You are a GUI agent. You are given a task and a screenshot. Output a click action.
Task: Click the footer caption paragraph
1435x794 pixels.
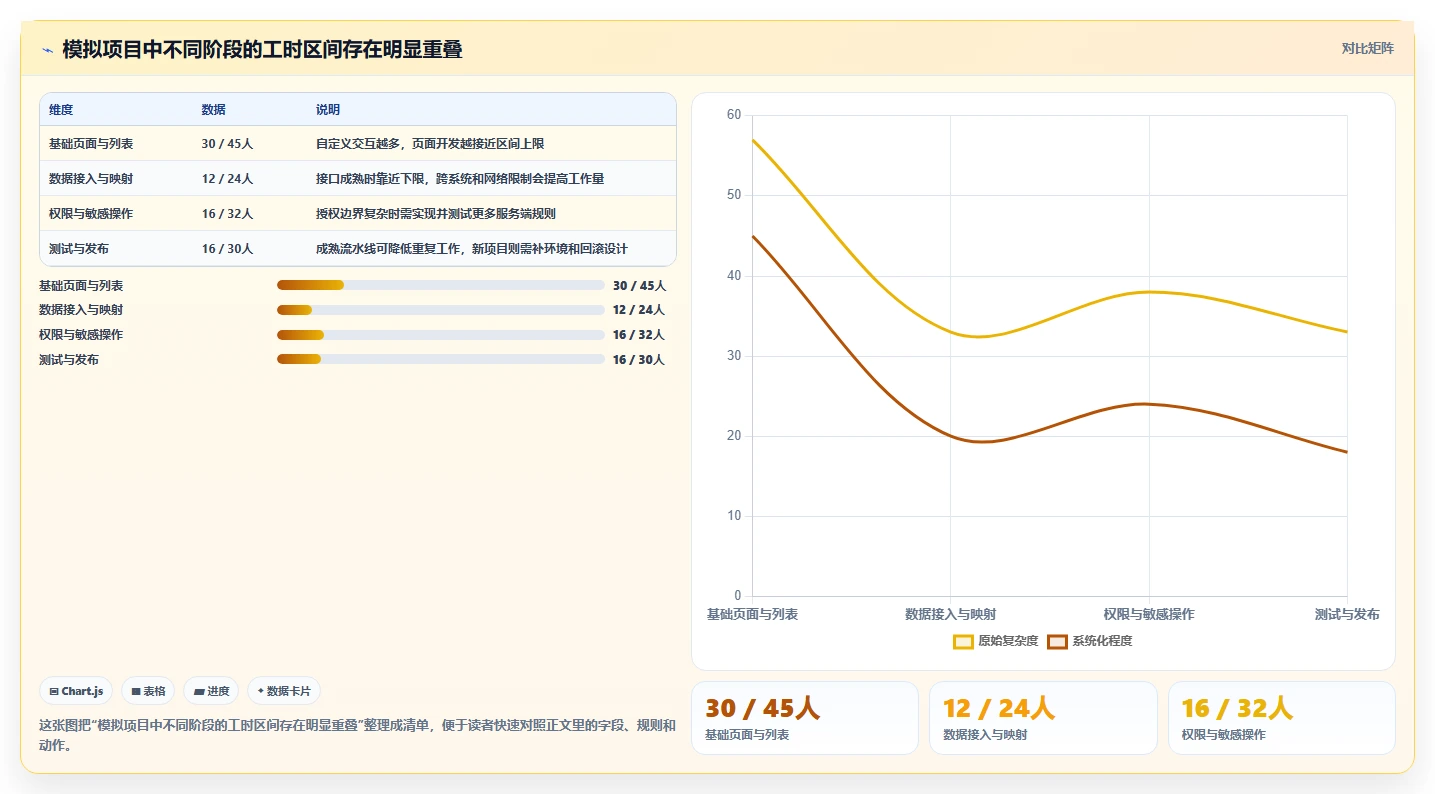[x=357, y=735]
